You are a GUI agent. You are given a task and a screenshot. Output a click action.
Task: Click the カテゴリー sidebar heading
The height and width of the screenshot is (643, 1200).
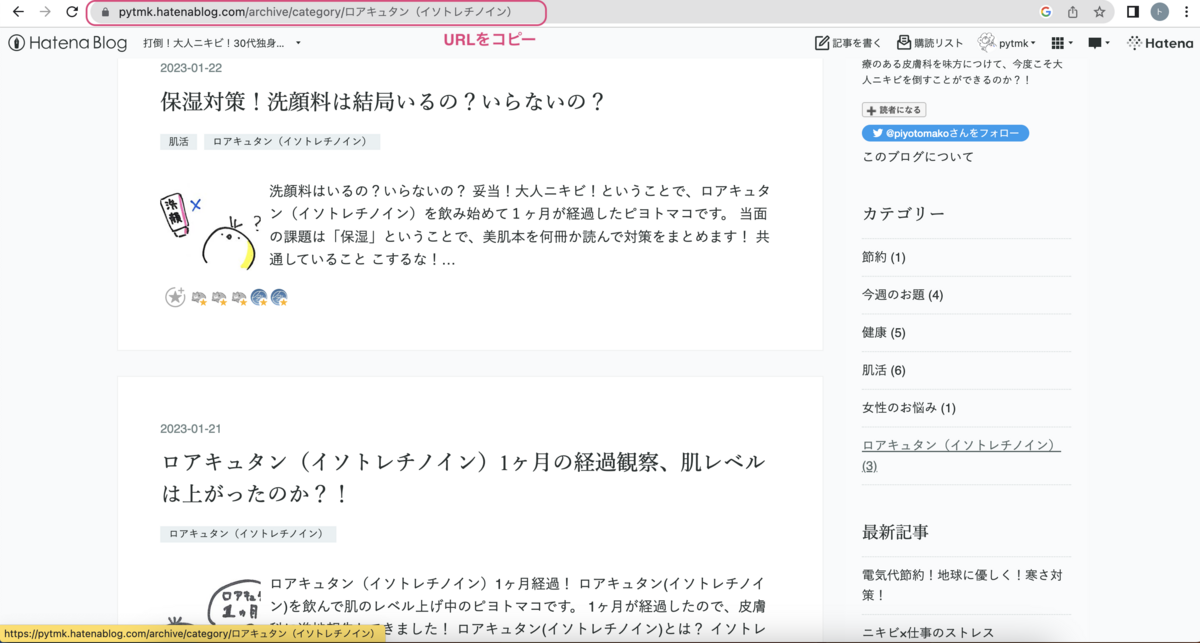pyautogui.click(x=903, y=213)
